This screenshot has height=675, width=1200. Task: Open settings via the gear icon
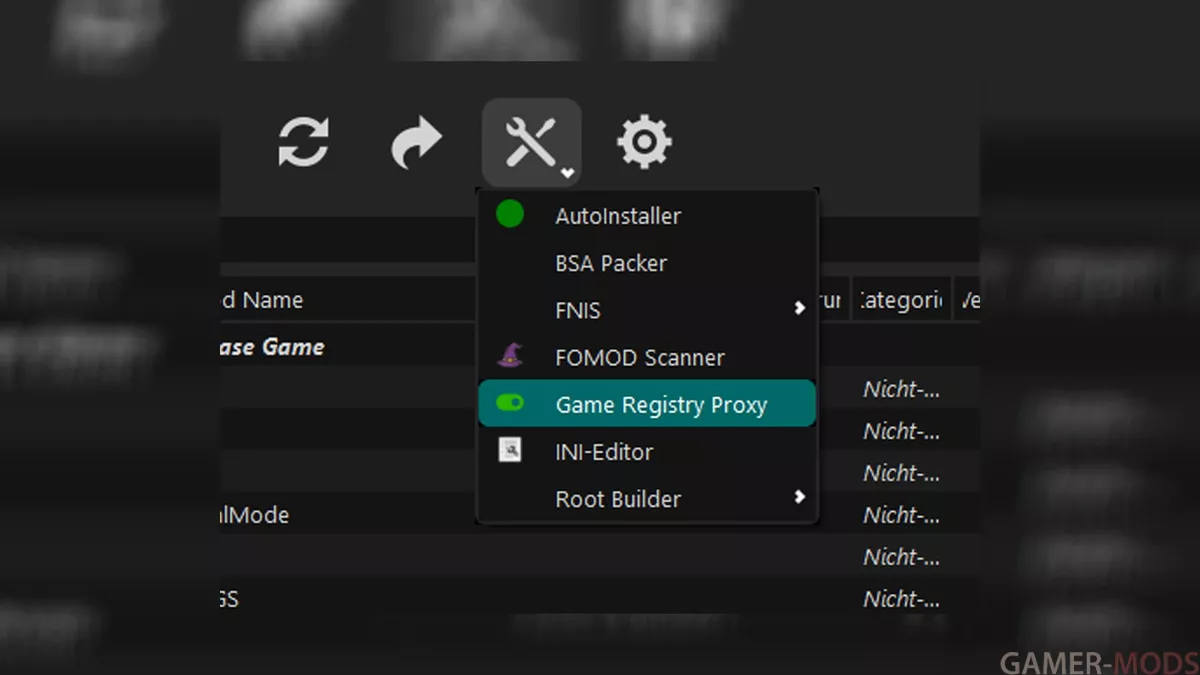(644, 142)
